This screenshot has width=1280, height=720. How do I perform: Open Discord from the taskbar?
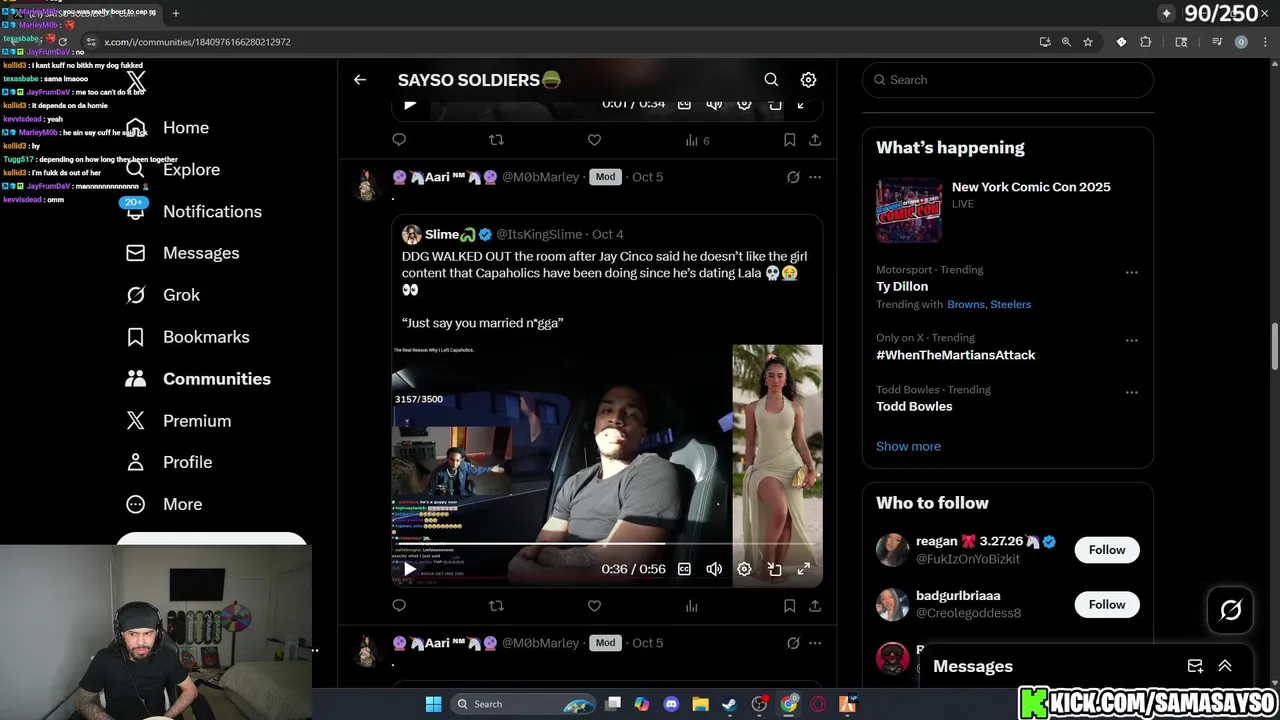pyautogui.click(x=671, y=704)
